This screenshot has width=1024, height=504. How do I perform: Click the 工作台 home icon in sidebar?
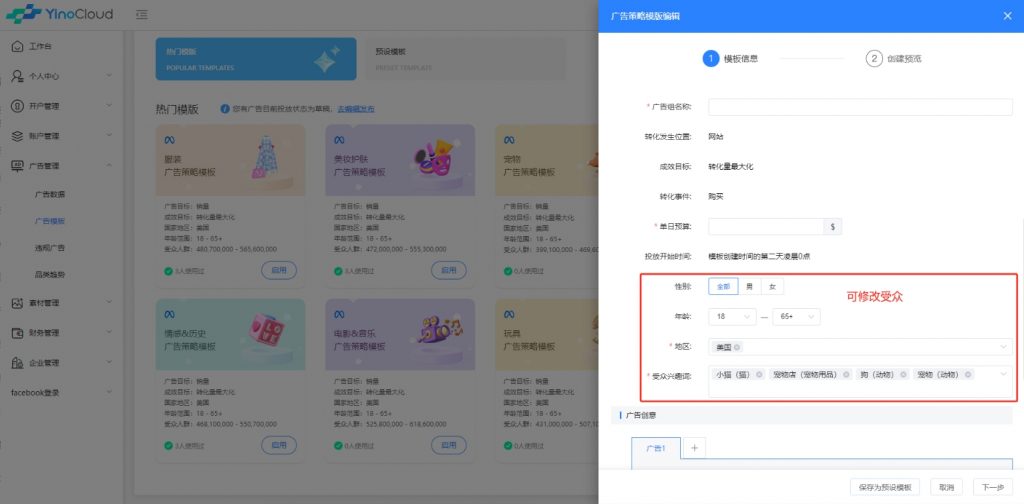coord(18,46)
